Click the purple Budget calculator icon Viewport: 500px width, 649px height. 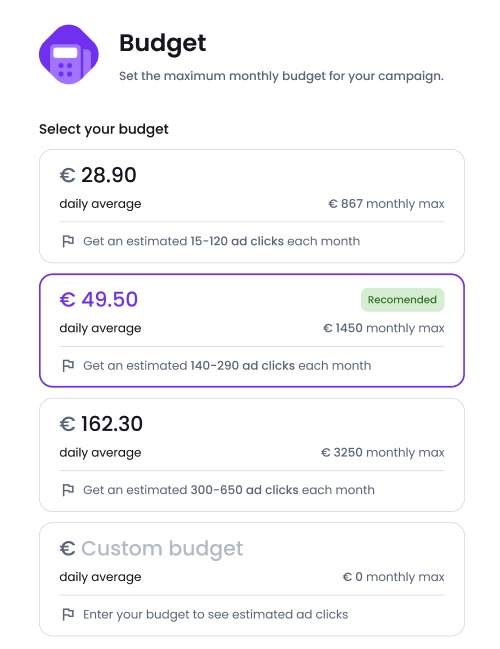pos(69,54)
